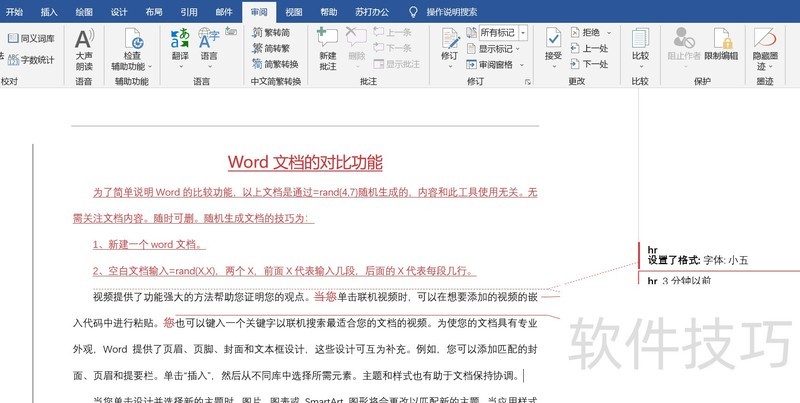The width and height of the screenshot is (800, 403).
Task: Toggle 修订 track changes button
Action: (450, 43)
